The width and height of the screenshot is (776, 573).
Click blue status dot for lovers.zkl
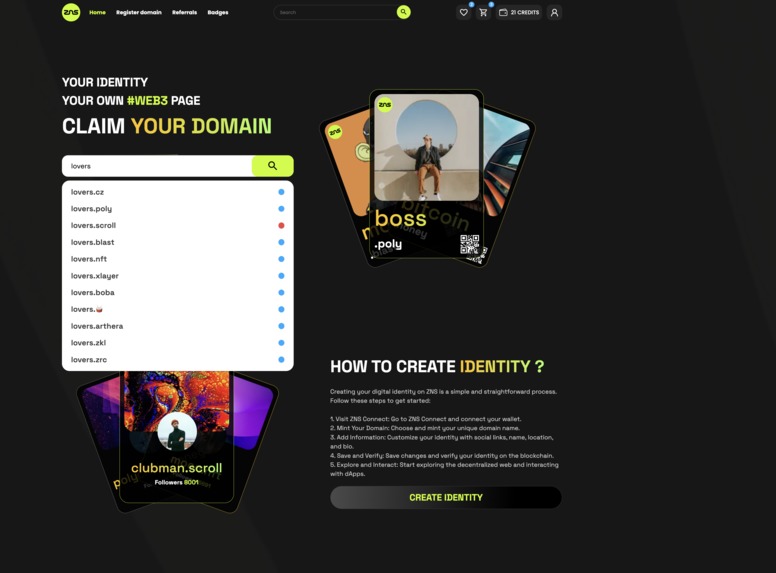pyautogui.click(x=281, y=343)
